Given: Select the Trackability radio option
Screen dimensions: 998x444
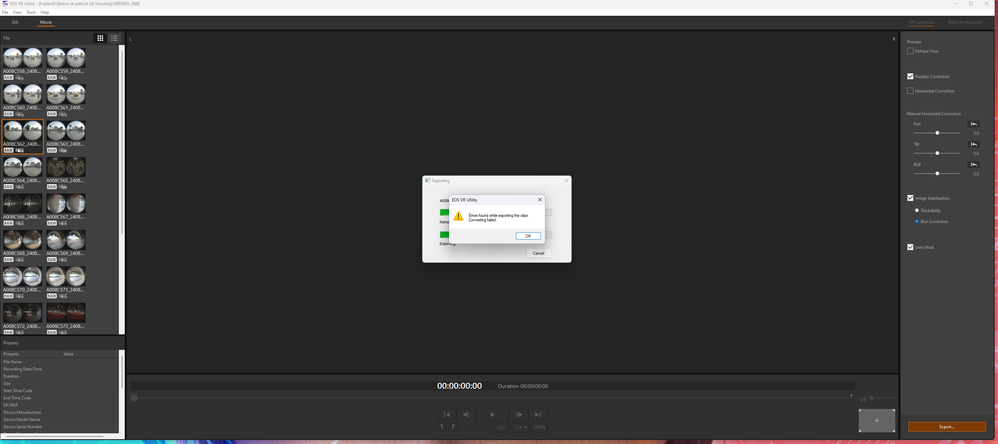Looking at the screenshot, I should click(x=917, y=211).
